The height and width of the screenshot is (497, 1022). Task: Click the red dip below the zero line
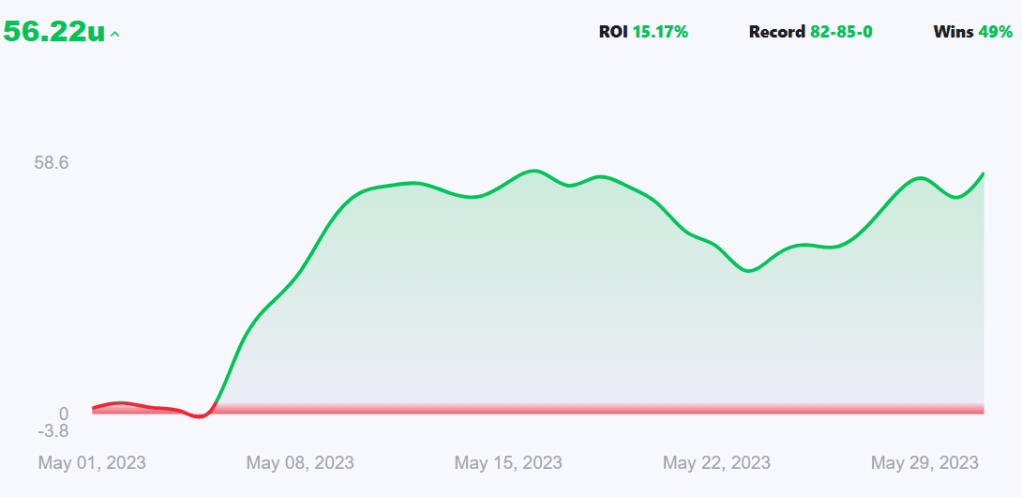click(x=200, y=415)
